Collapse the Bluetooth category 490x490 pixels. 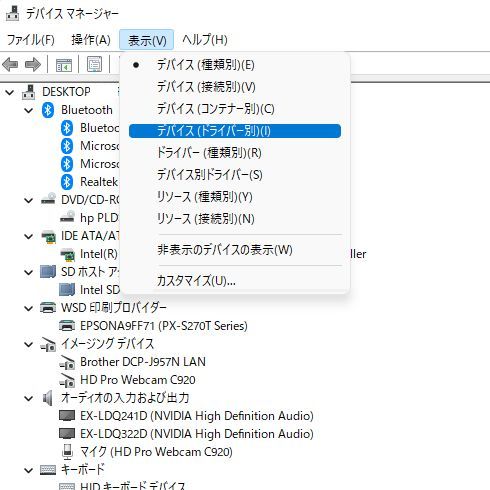(29, 110)
